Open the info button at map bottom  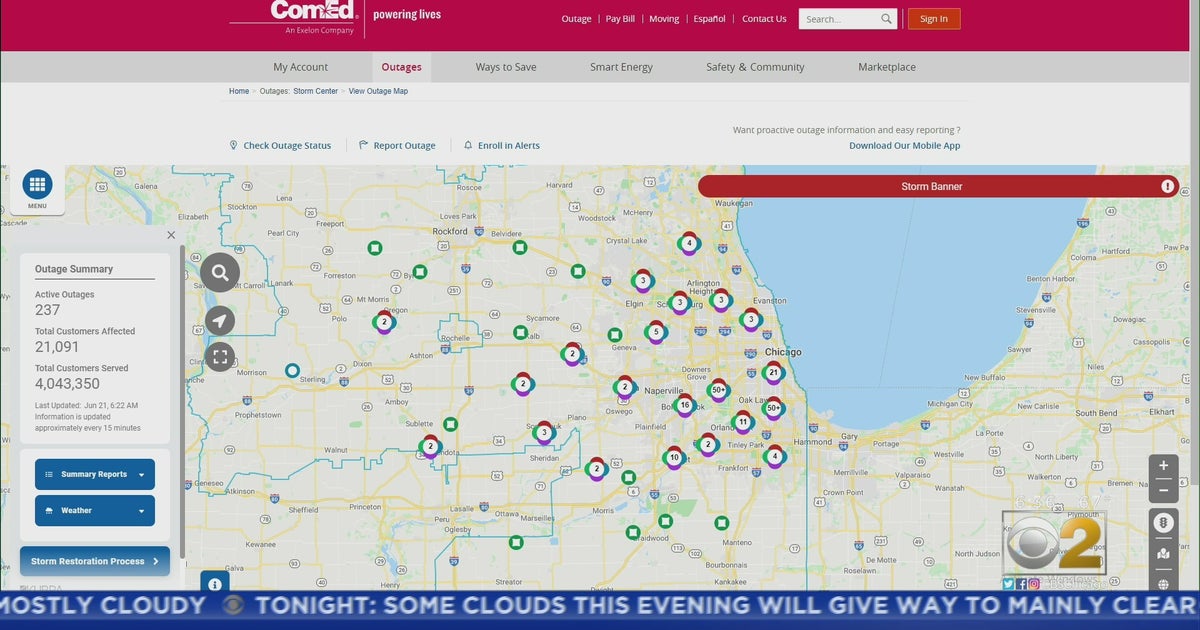coord(215,584)
